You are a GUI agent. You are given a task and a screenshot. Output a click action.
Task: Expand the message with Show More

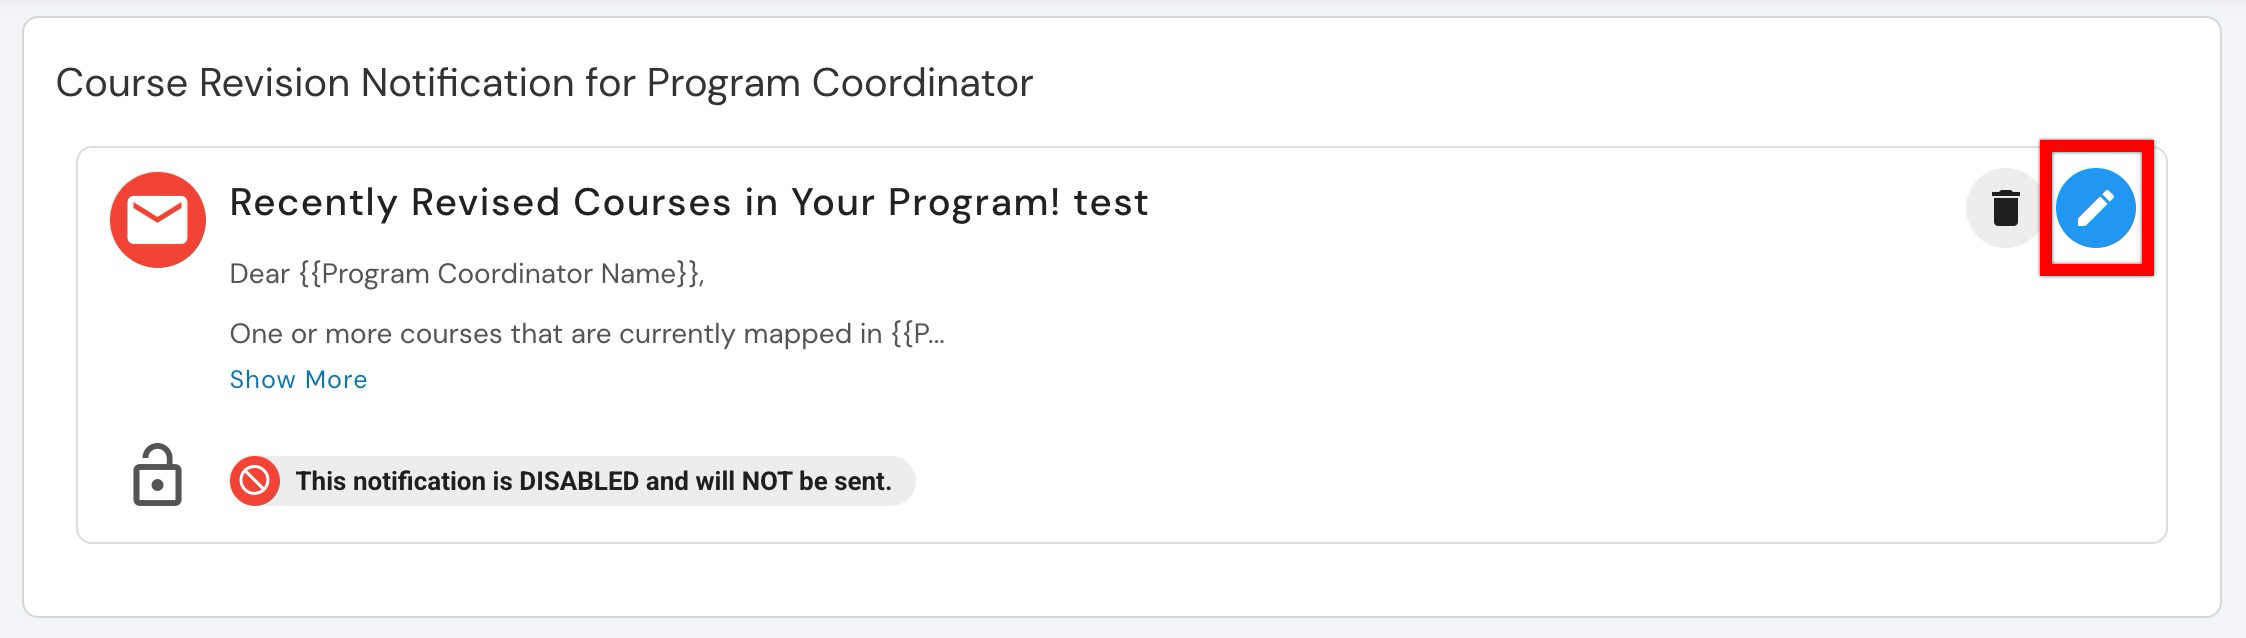pyautogui.click(x=298, y=380)
